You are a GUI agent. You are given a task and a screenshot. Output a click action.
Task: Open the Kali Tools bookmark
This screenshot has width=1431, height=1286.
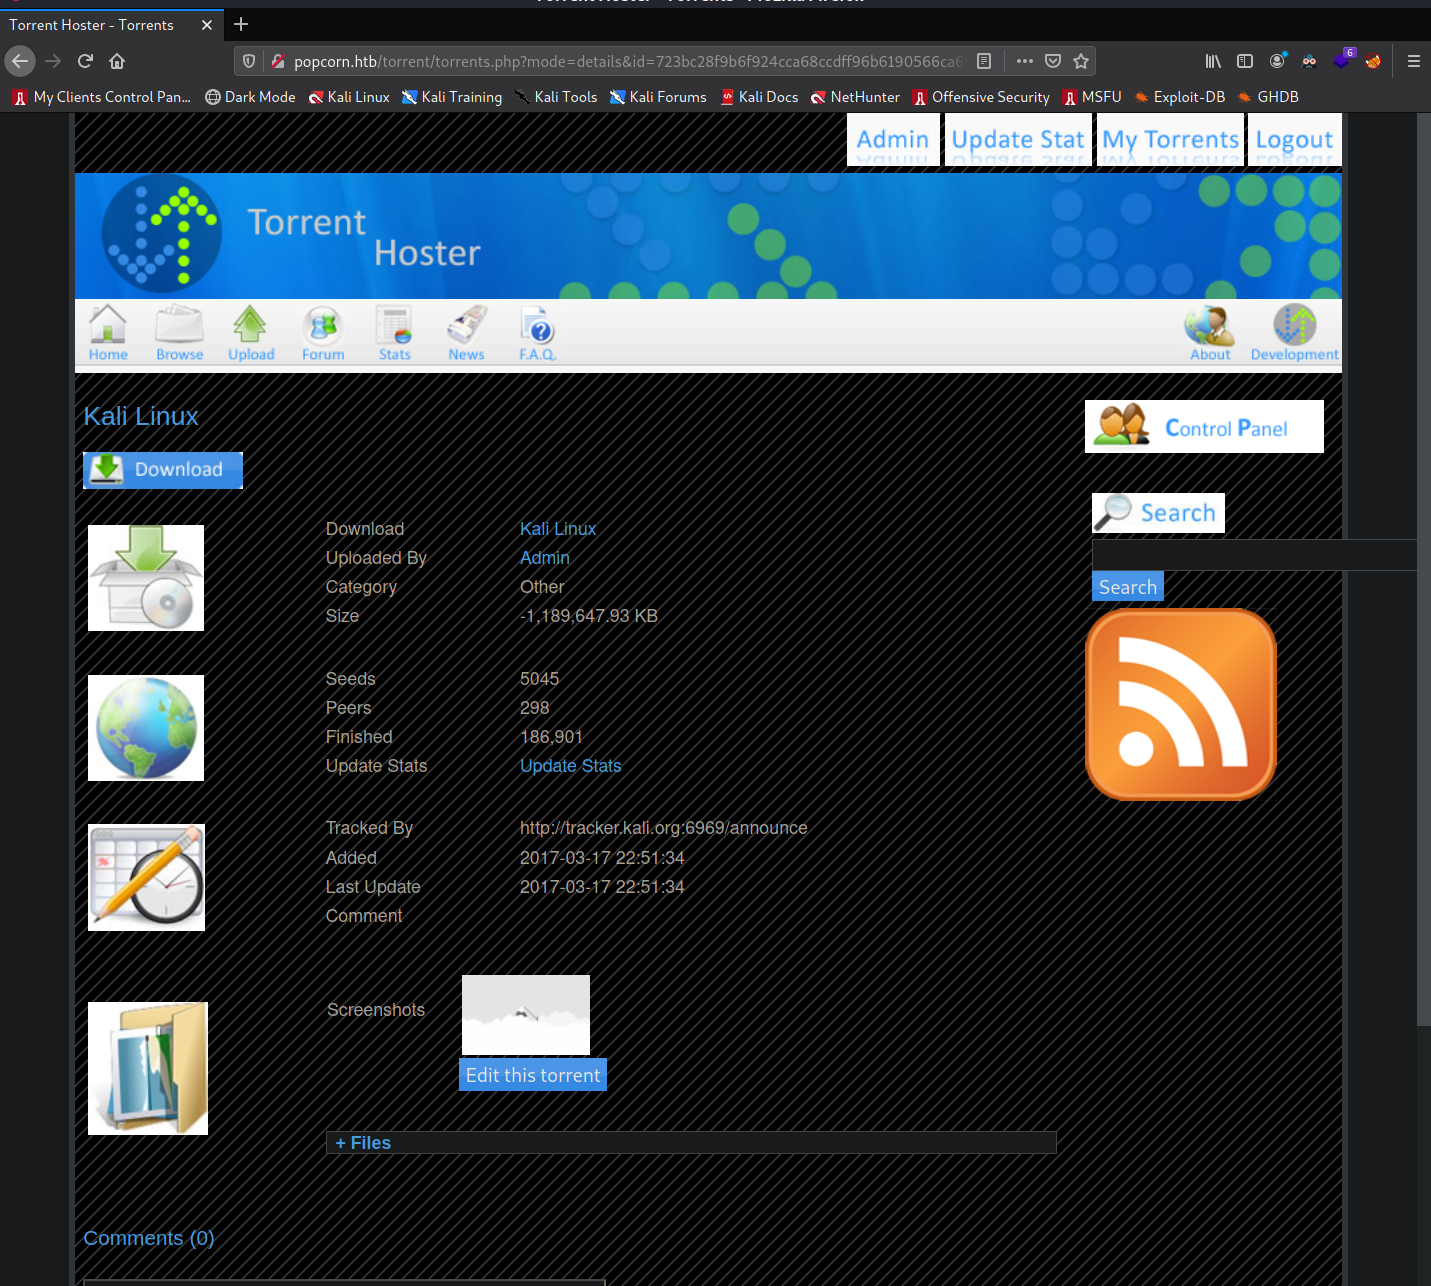pyautogui.click(x=556, y=97)
